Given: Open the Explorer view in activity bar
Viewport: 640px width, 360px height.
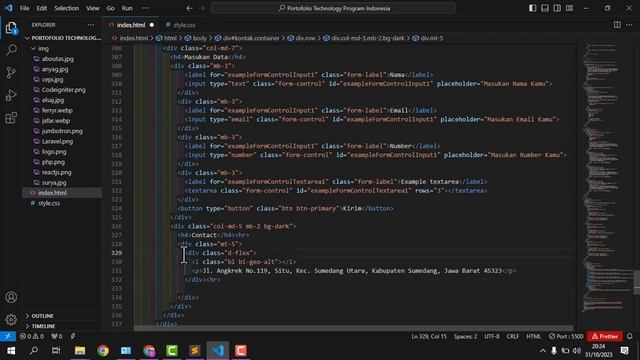Looking at the screenshot, I should [x=11, y=28].
